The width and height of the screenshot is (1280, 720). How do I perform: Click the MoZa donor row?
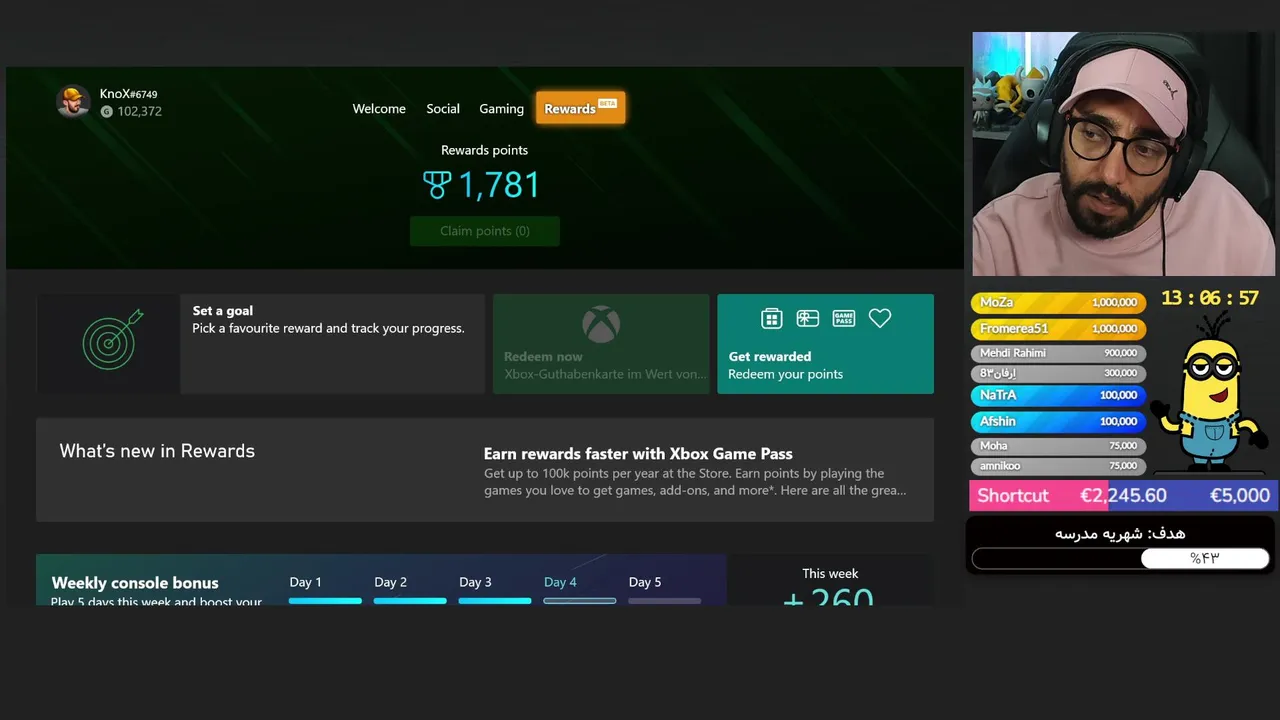1058,302
